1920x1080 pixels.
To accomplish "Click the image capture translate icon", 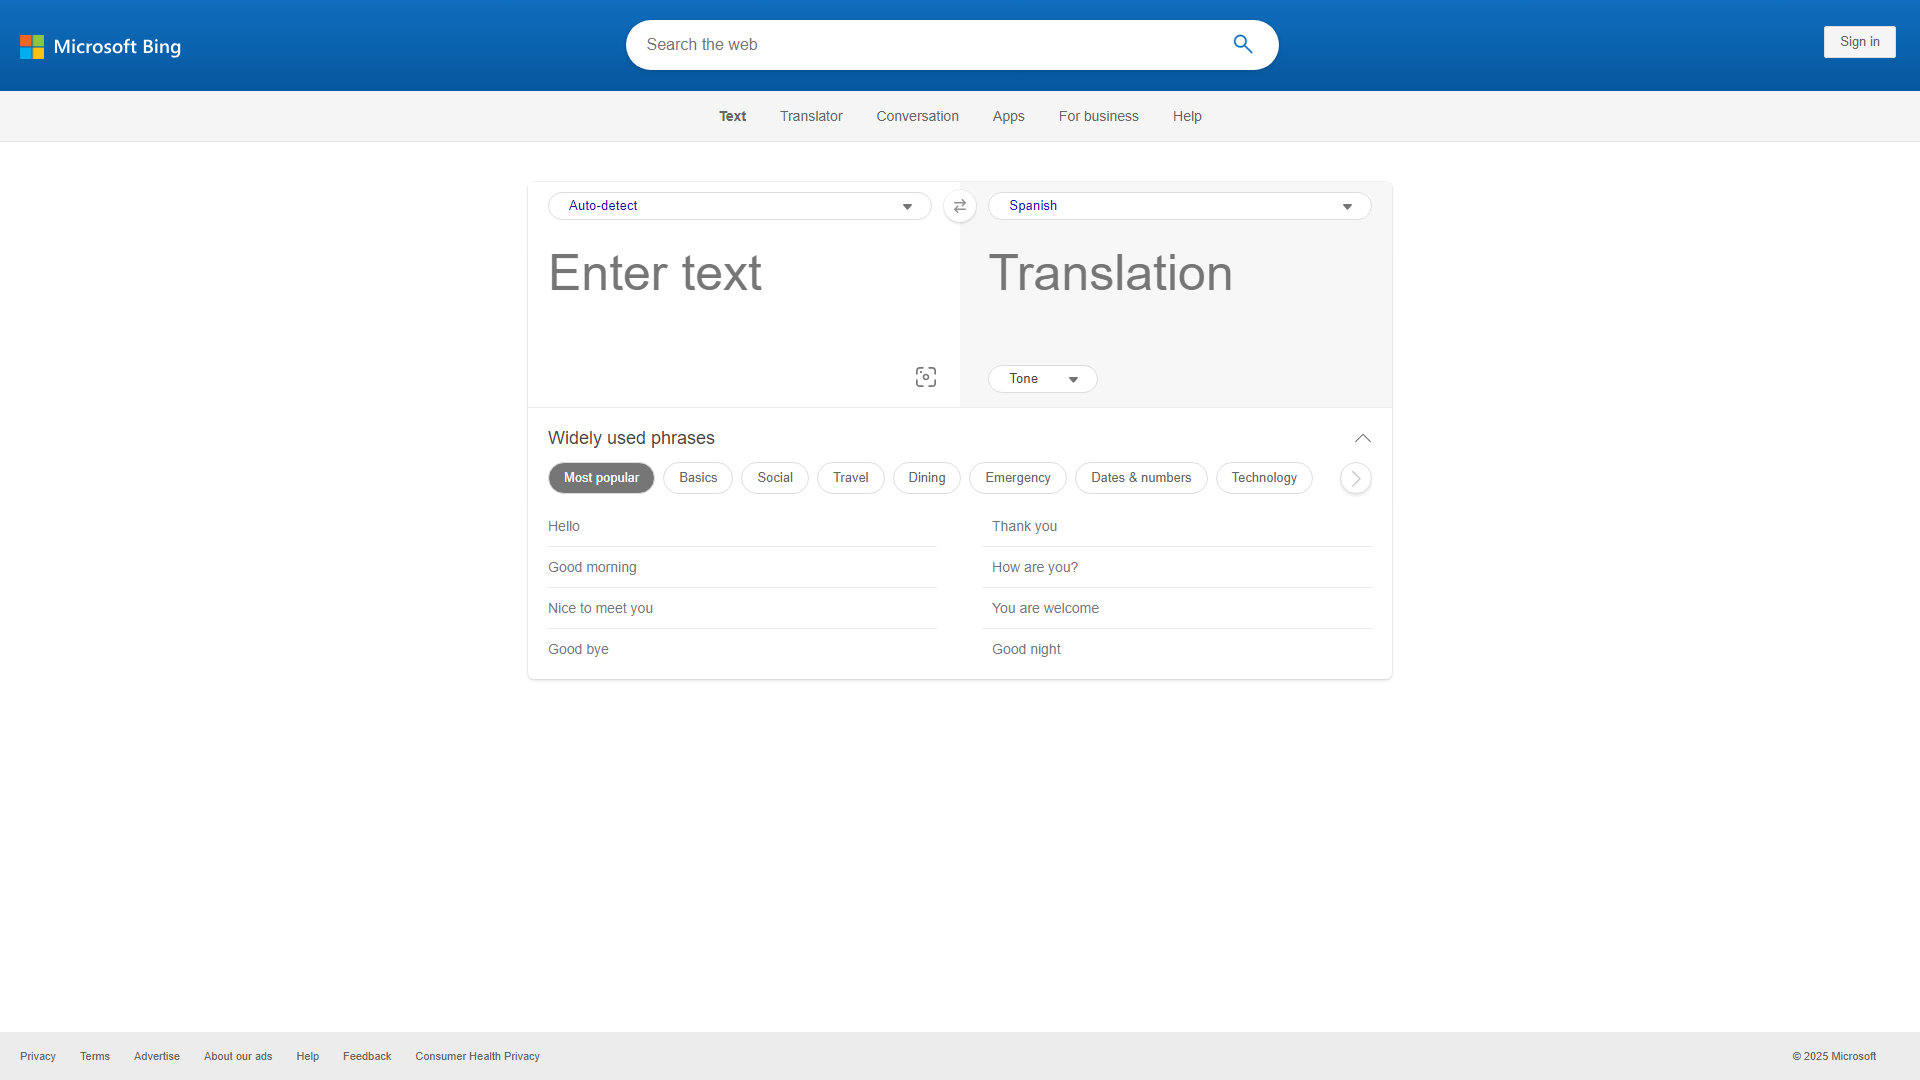I will [x=925, y=377].
